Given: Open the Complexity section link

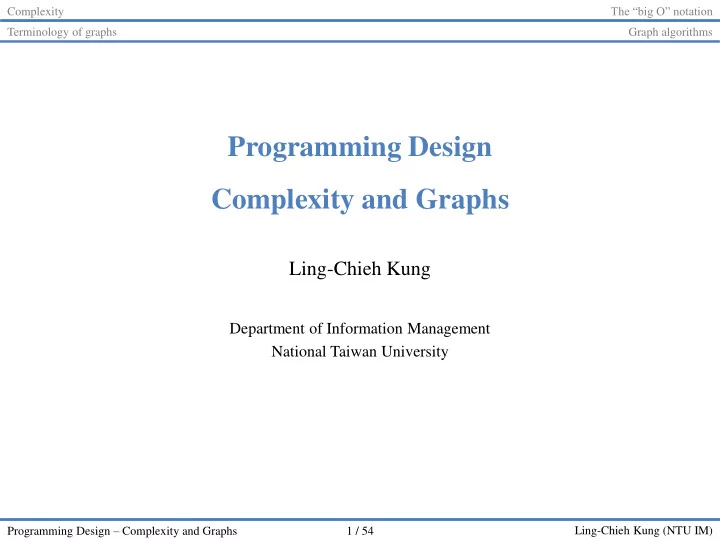Looking at the screenshot, I should pyautogui.click(x=35, y=11).
